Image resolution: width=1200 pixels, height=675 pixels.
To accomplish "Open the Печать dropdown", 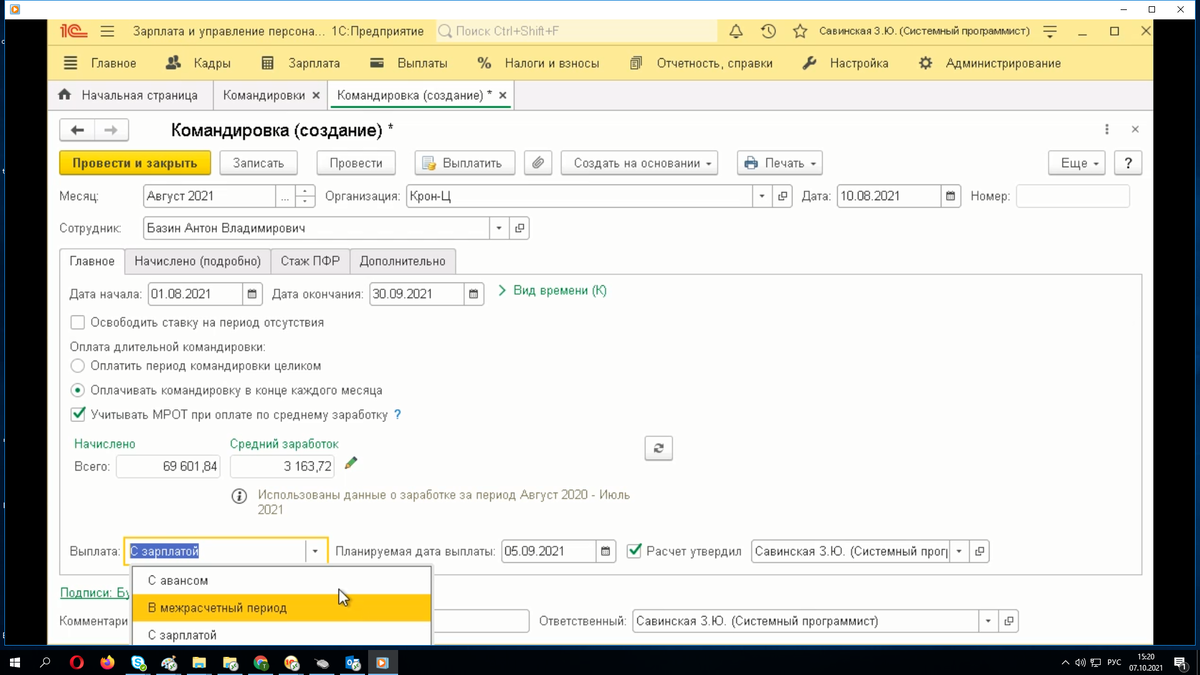I will click(780, 163).
